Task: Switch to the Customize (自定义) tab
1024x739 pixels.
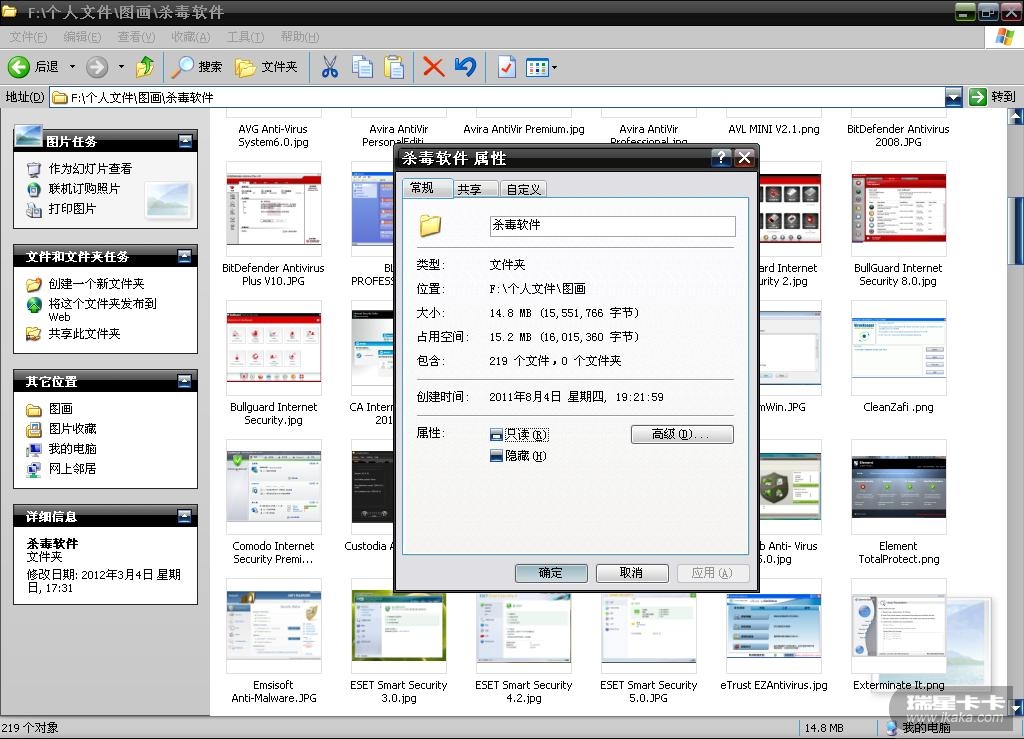Action: click(x=524, y=189)
